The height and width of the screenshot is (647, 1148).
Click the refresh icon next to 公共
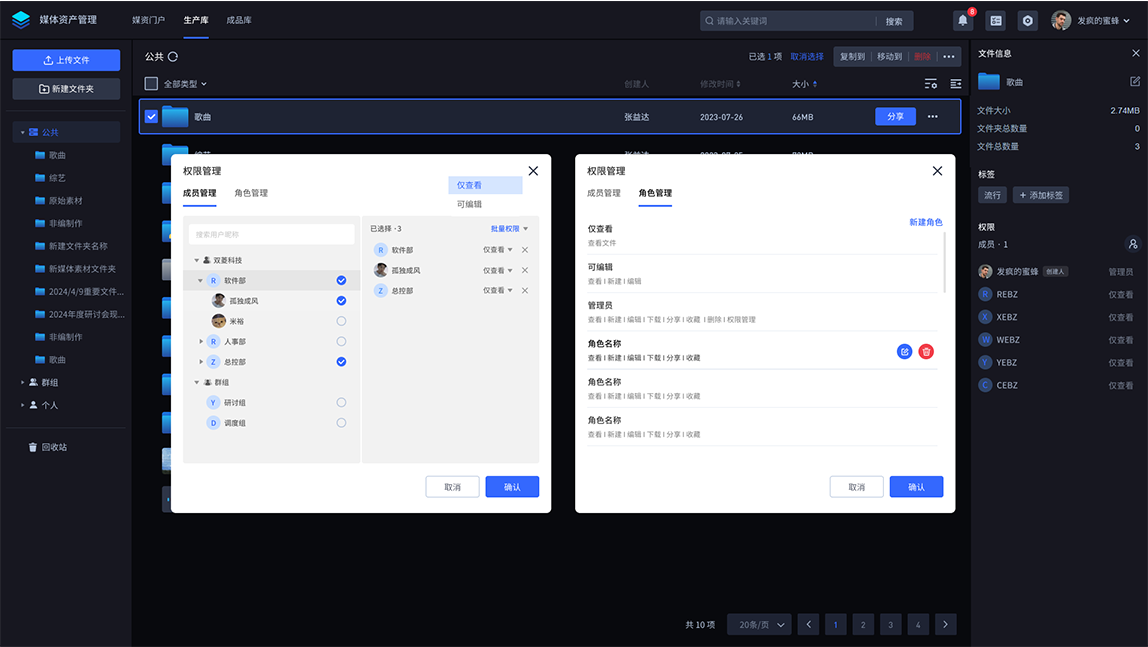pos(173,57)
